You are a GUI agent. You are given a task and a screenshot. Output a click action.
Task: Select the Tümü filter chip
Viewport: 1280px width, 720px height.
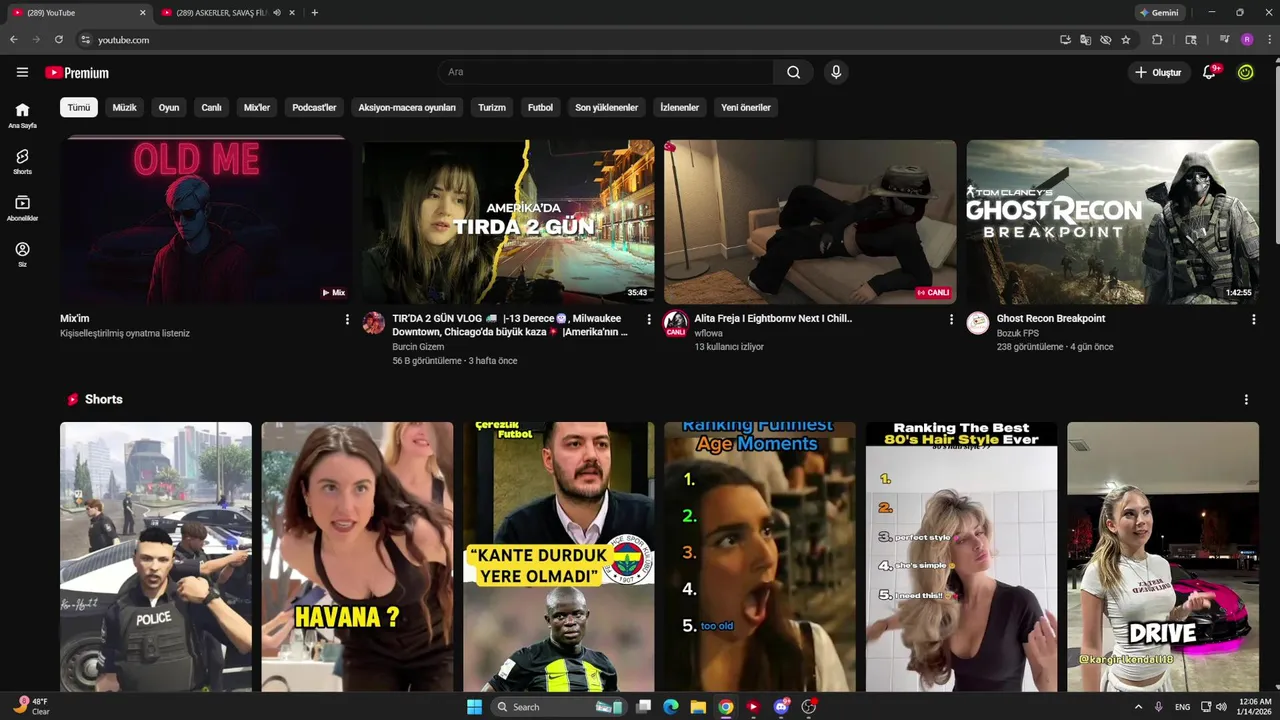coord(79,107)
